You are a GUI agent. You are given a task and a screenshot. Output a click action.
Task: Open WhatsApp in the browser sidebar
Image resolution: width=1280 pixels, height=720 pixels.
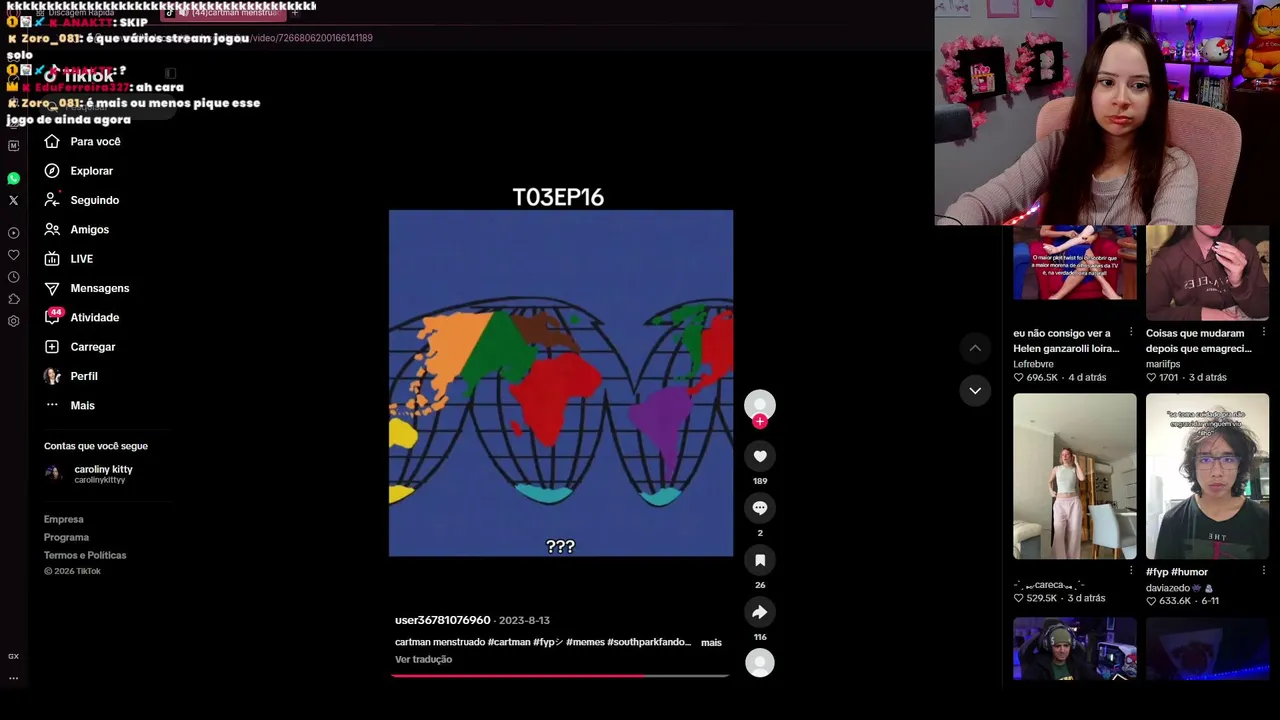point(13,178)
